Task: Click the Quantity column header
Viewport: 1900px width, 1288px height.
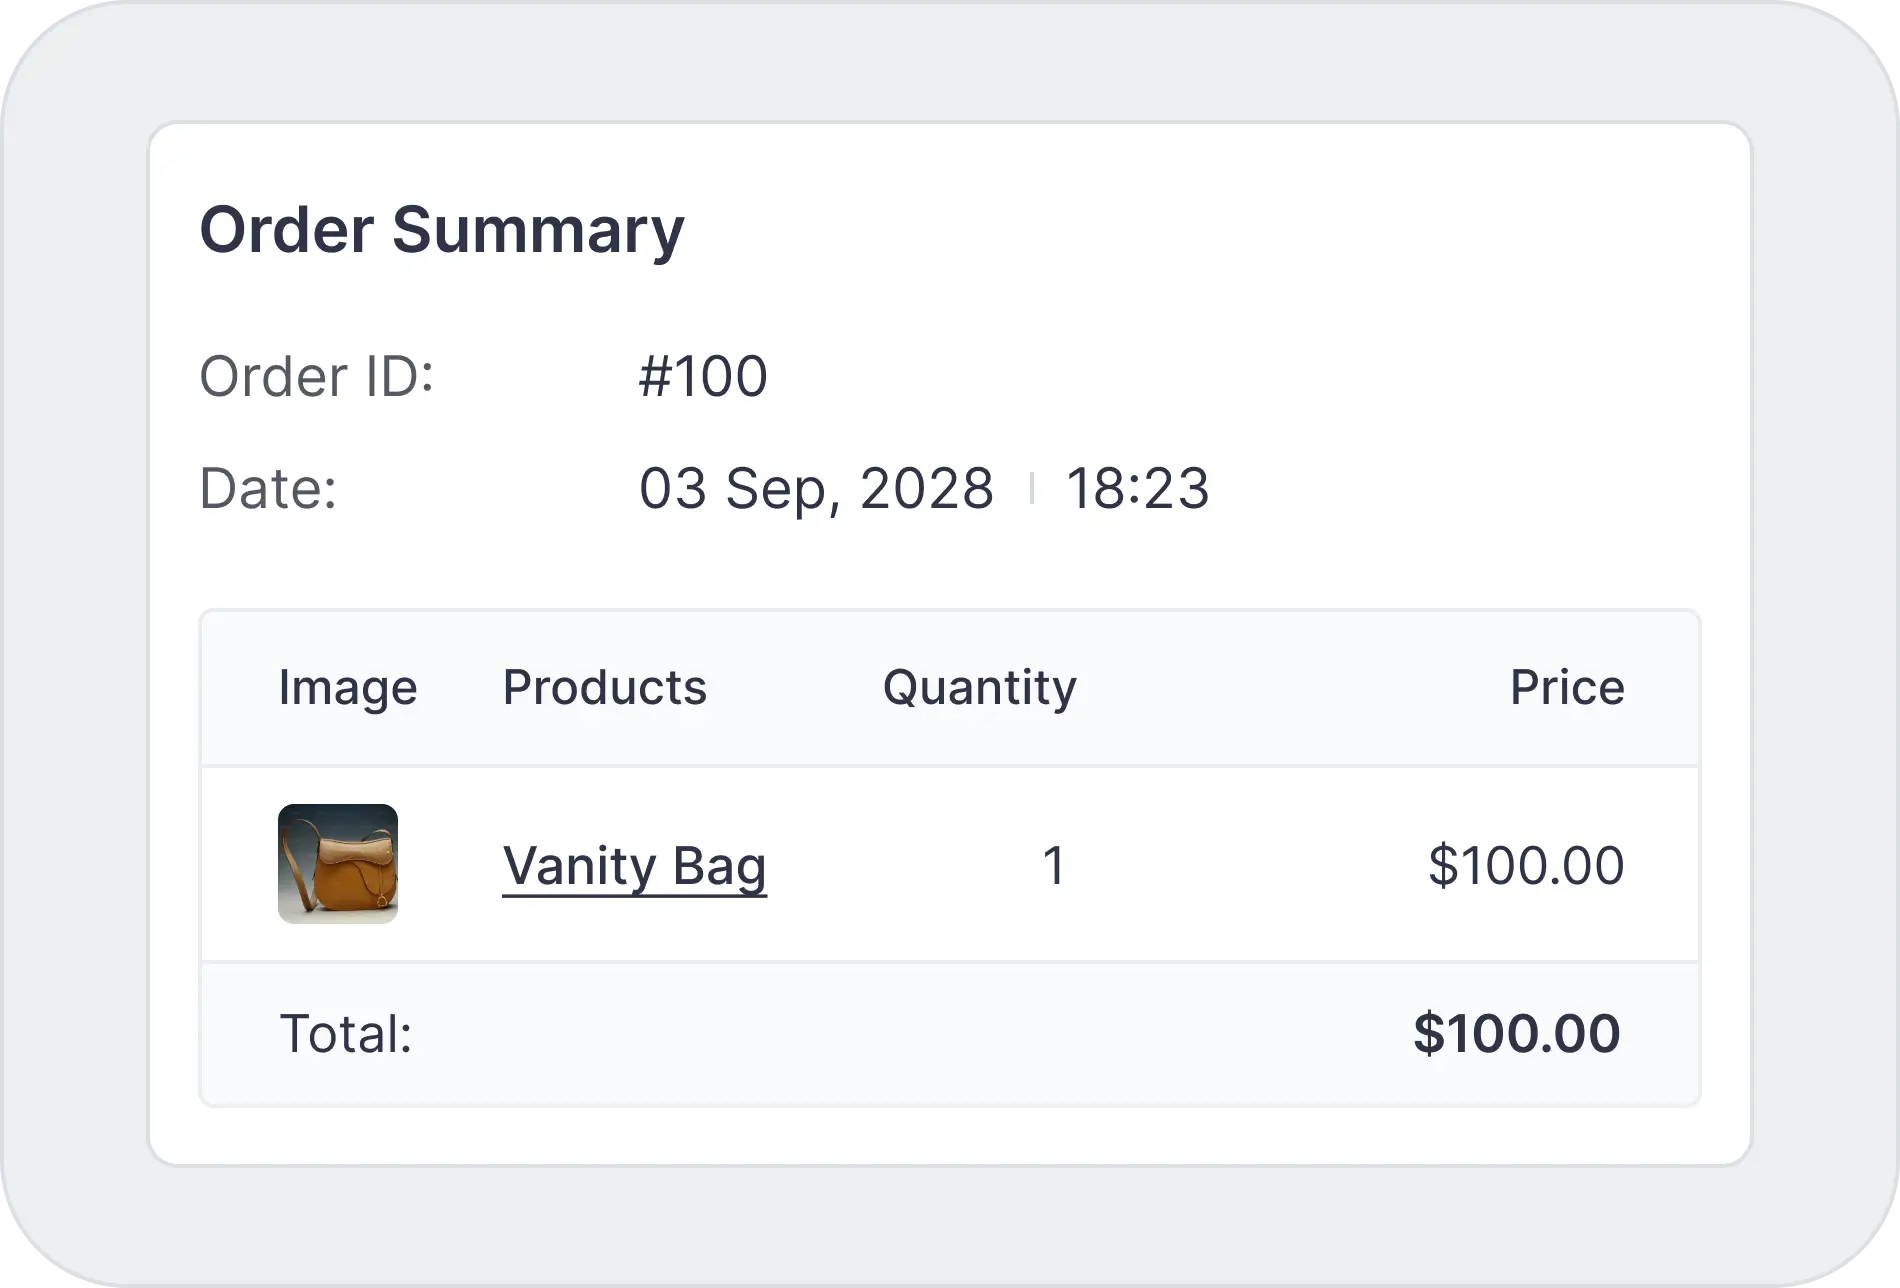Action: click(979, 688)
